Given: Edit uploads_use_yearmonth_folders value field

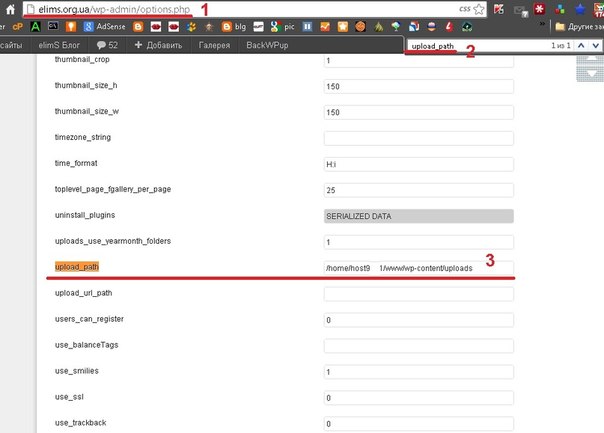Looking at the screenshot, I should tap(419, 242).
